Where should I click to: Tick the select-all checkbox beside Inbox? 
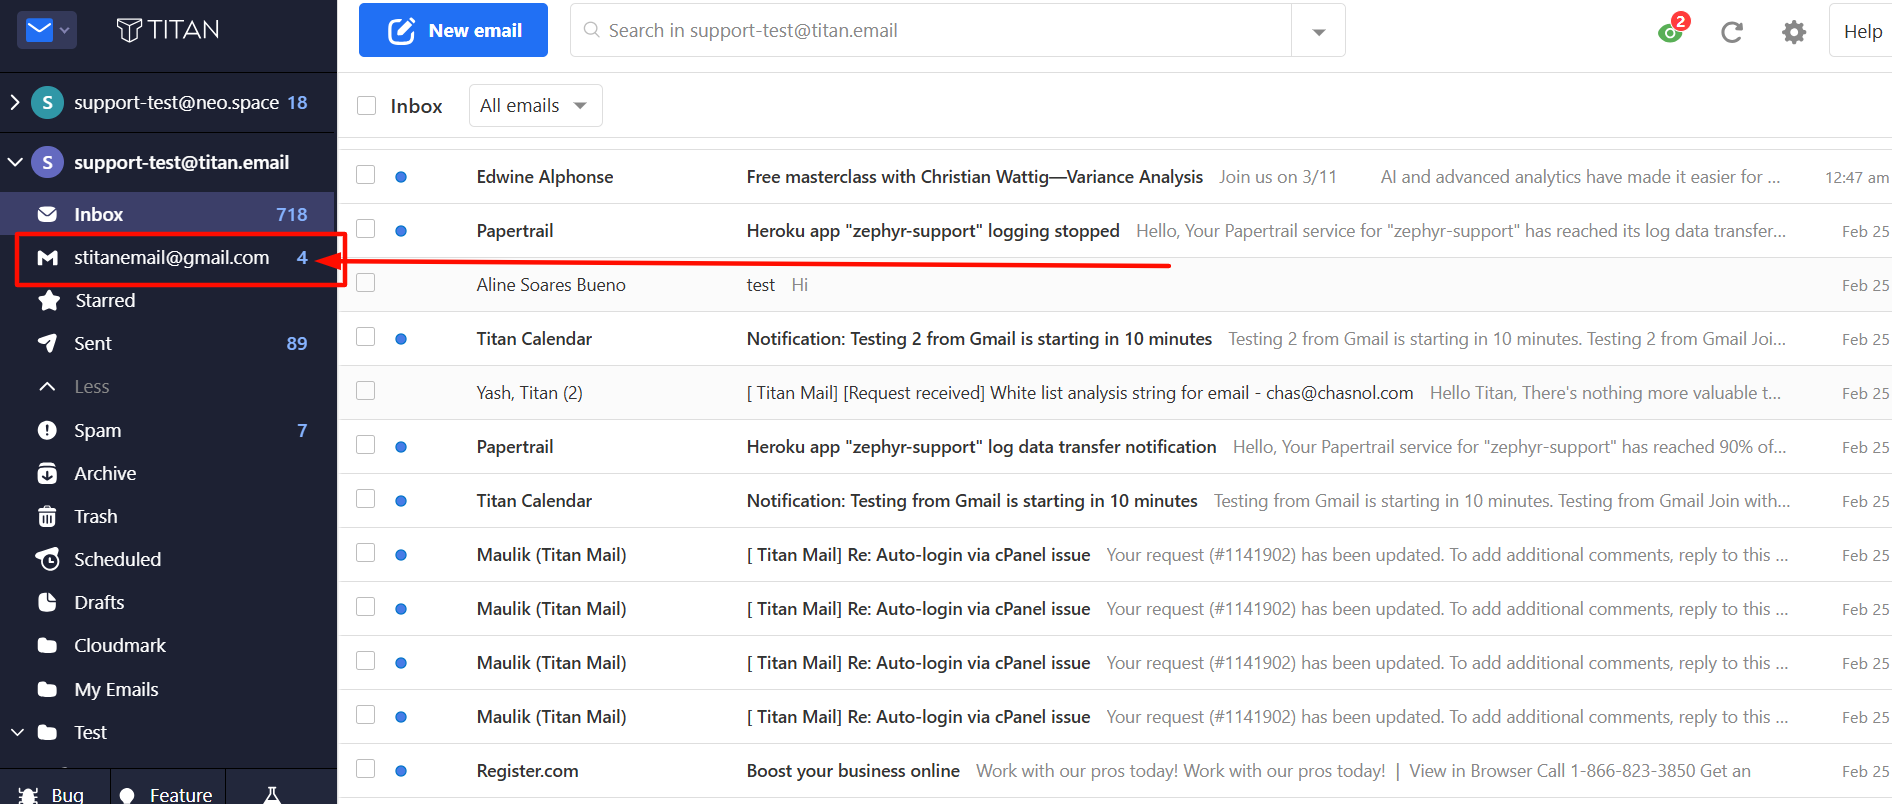[367, 106]
